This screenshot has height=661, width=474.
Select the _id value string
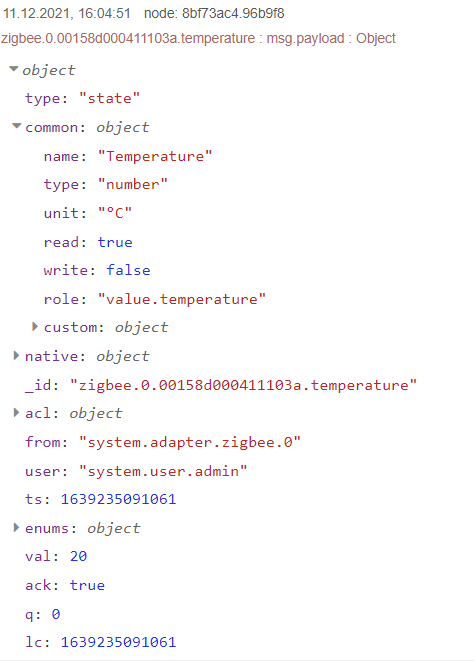coord(243,385)
